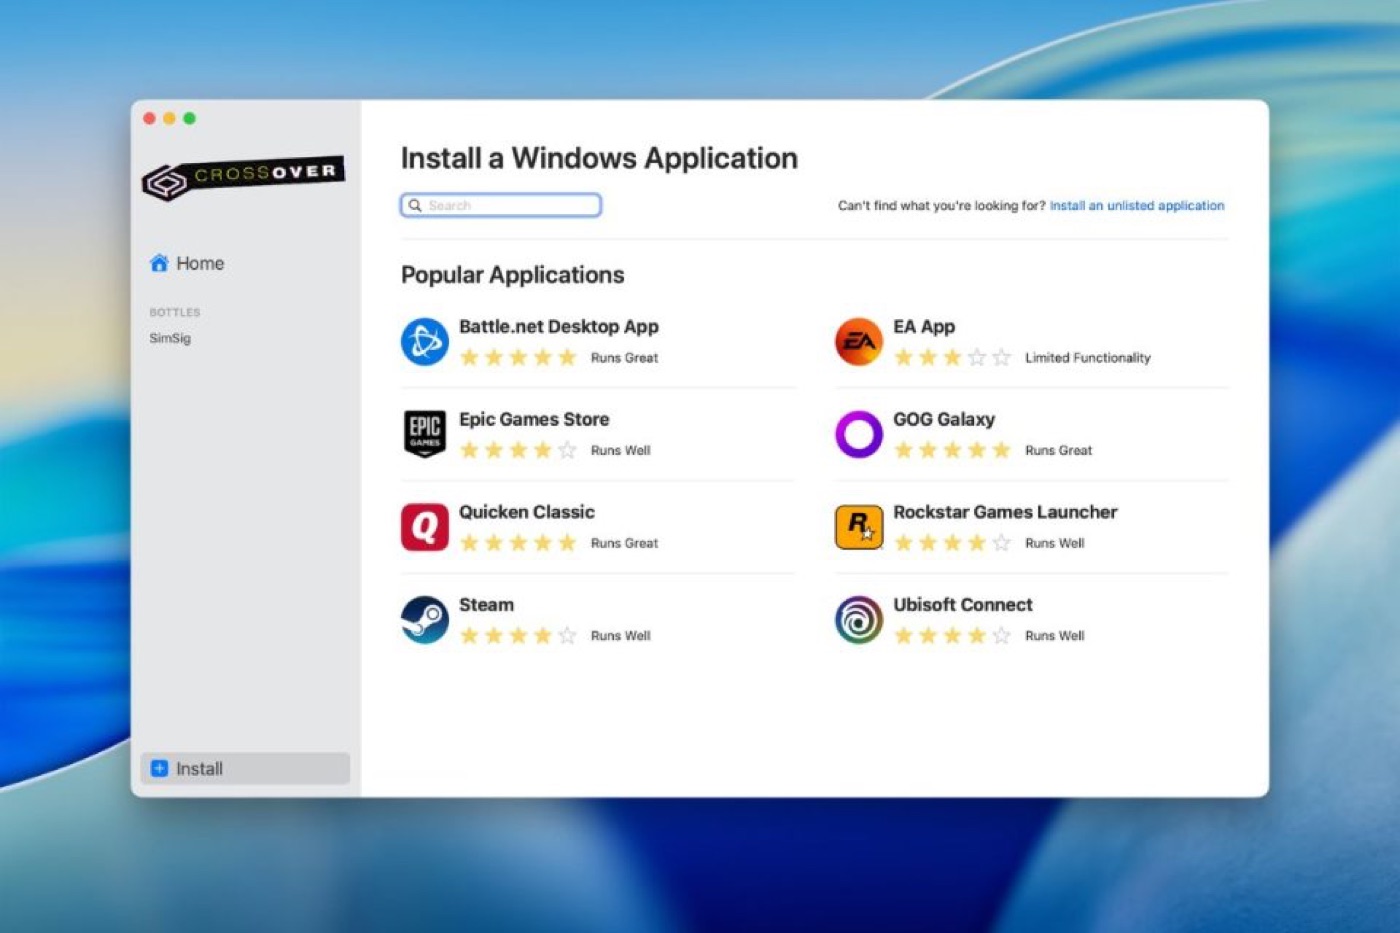Click the Ubisoft Connect swirl icon

(x=859, y=620)
